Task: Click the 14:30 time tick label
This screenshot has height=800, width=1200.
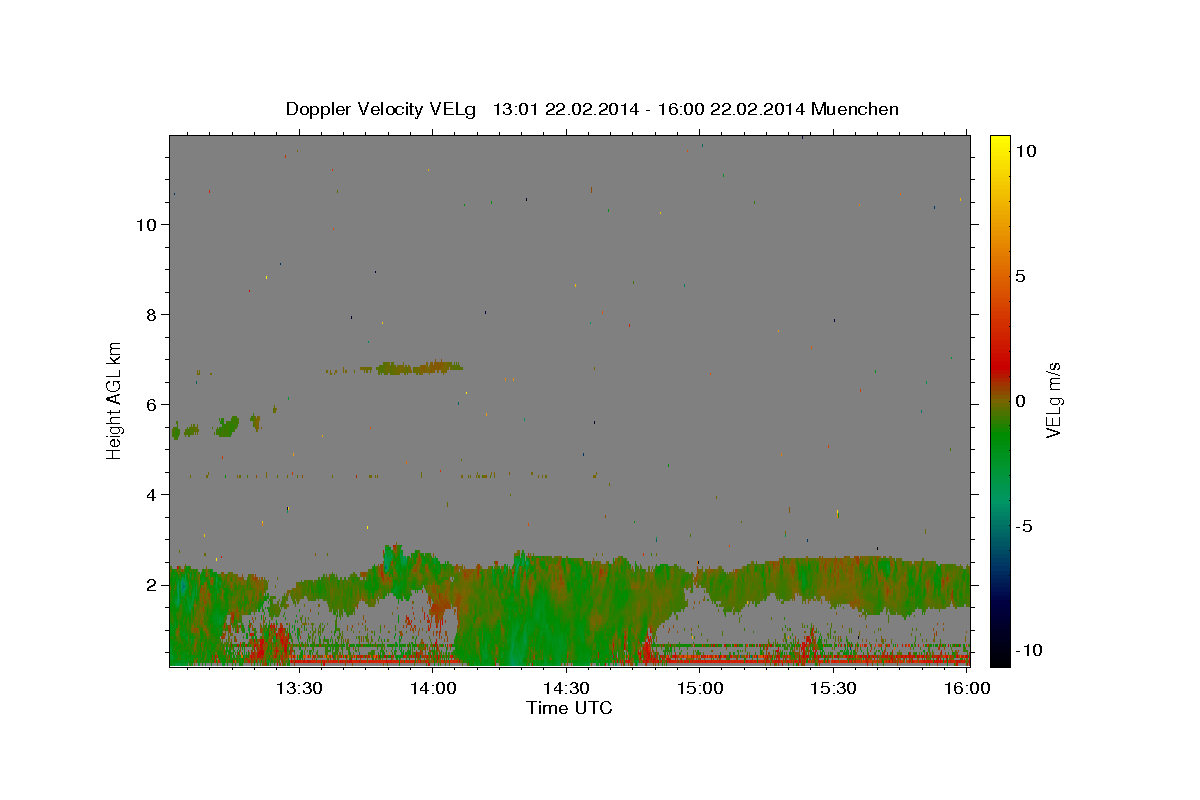Action: coord(567,688)
